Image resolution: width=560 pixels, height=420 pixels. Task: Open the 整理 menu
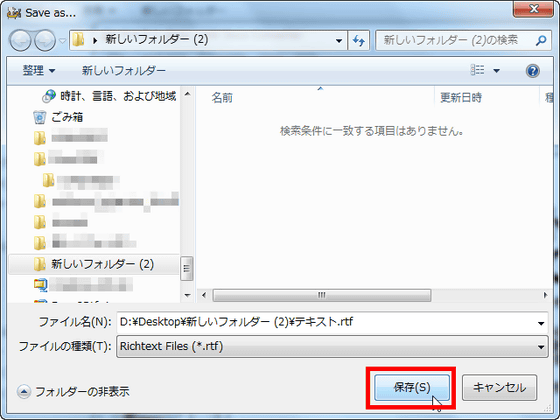[39, 70]
